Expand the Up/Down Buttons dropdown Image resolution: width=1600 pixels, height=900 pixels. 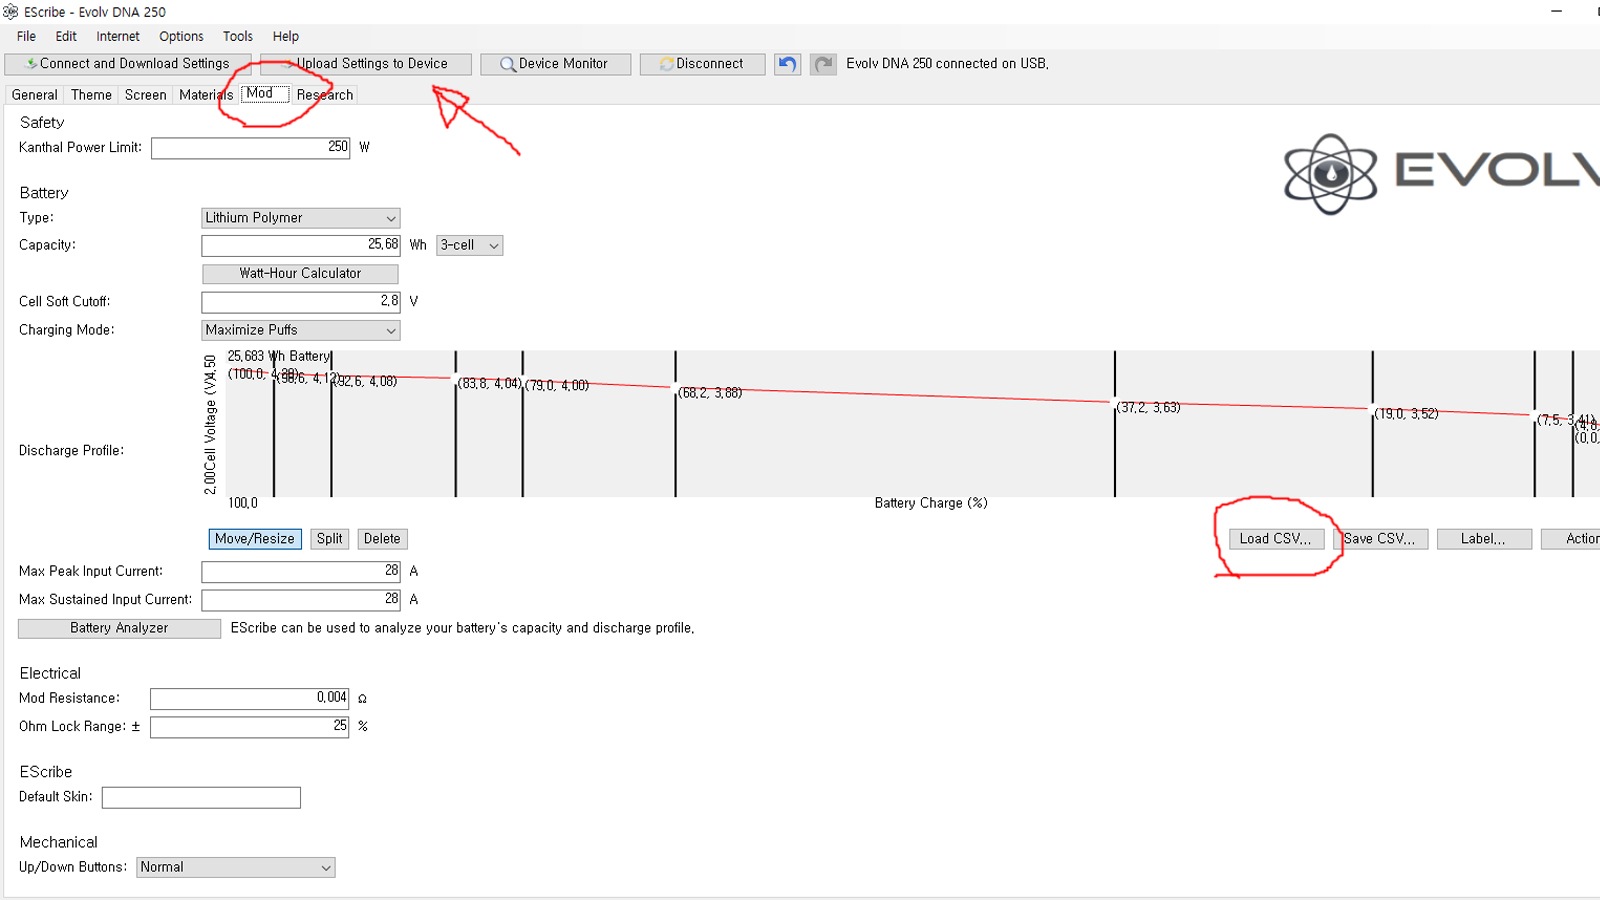pyautogui.click(x=236, y=868)
